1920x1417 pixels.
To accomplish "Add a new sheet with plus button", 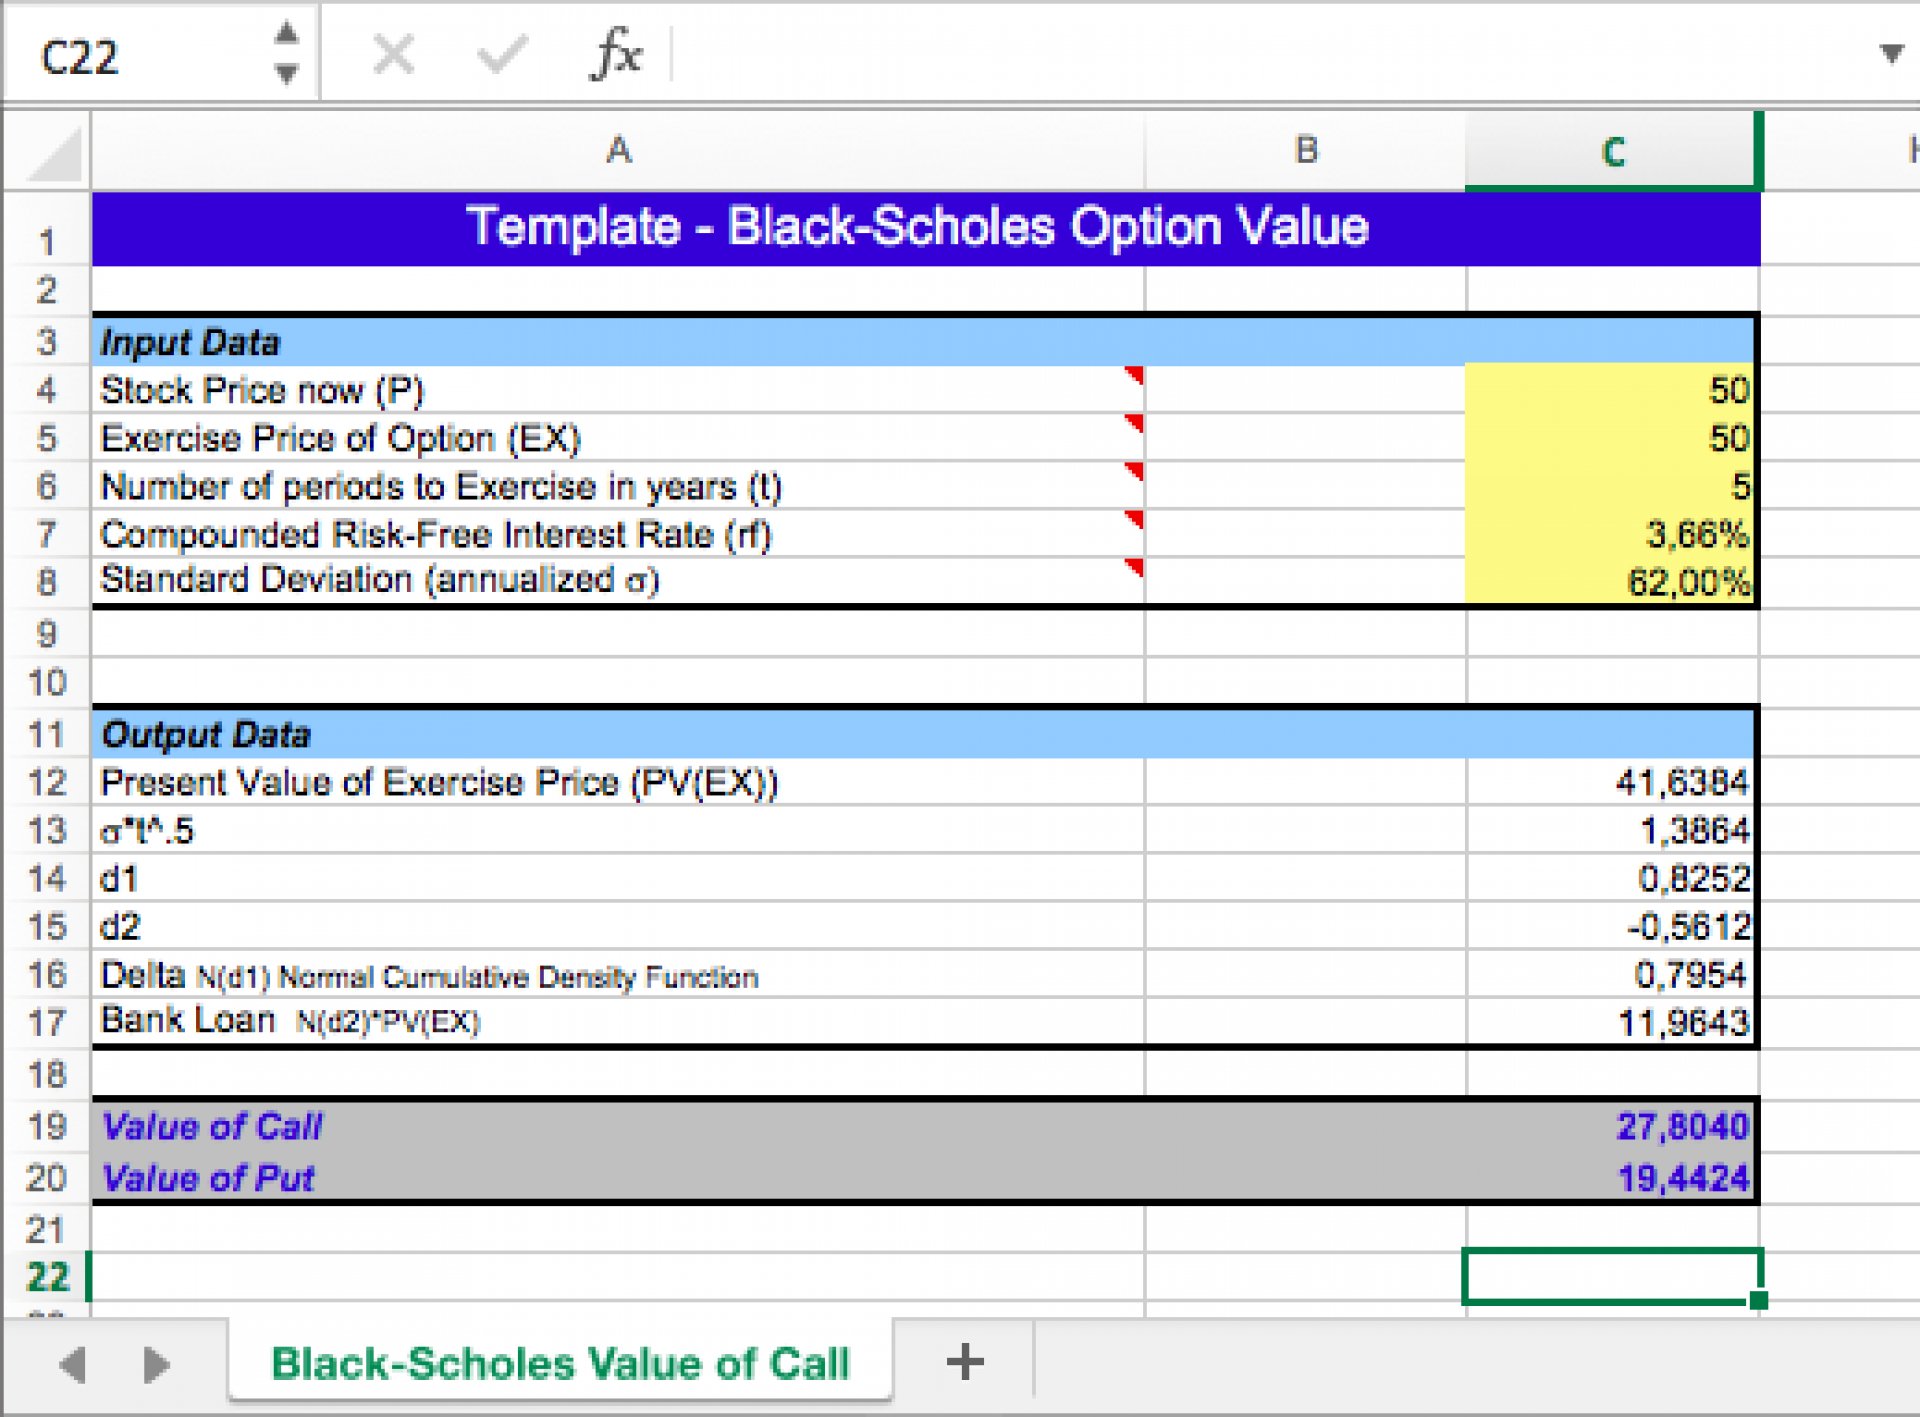I will [964, 1362].
